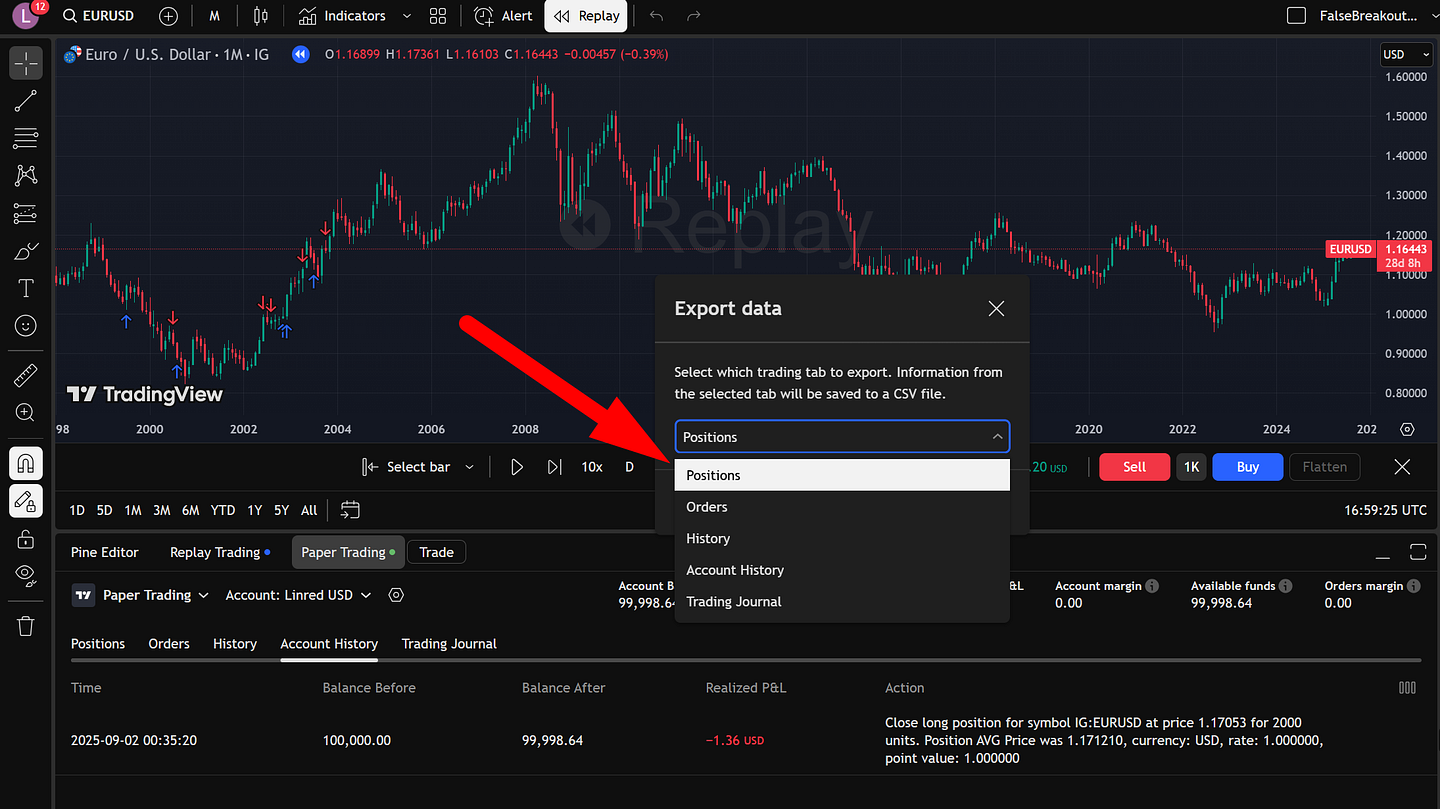Open paper trading account settings hexagon icon
The height and width of the screenshot is (809, 1440).
(396, 595)
